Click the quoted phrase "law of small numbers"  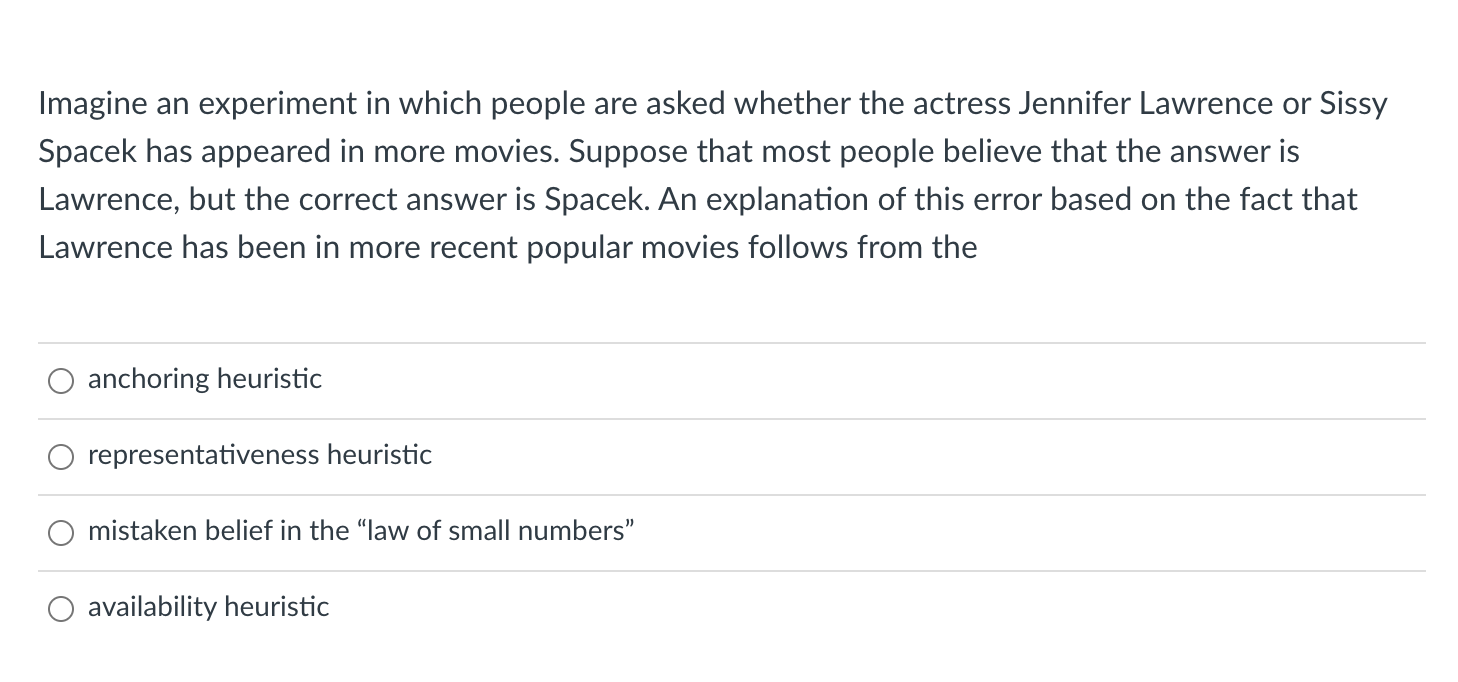(x=495, y=531)
